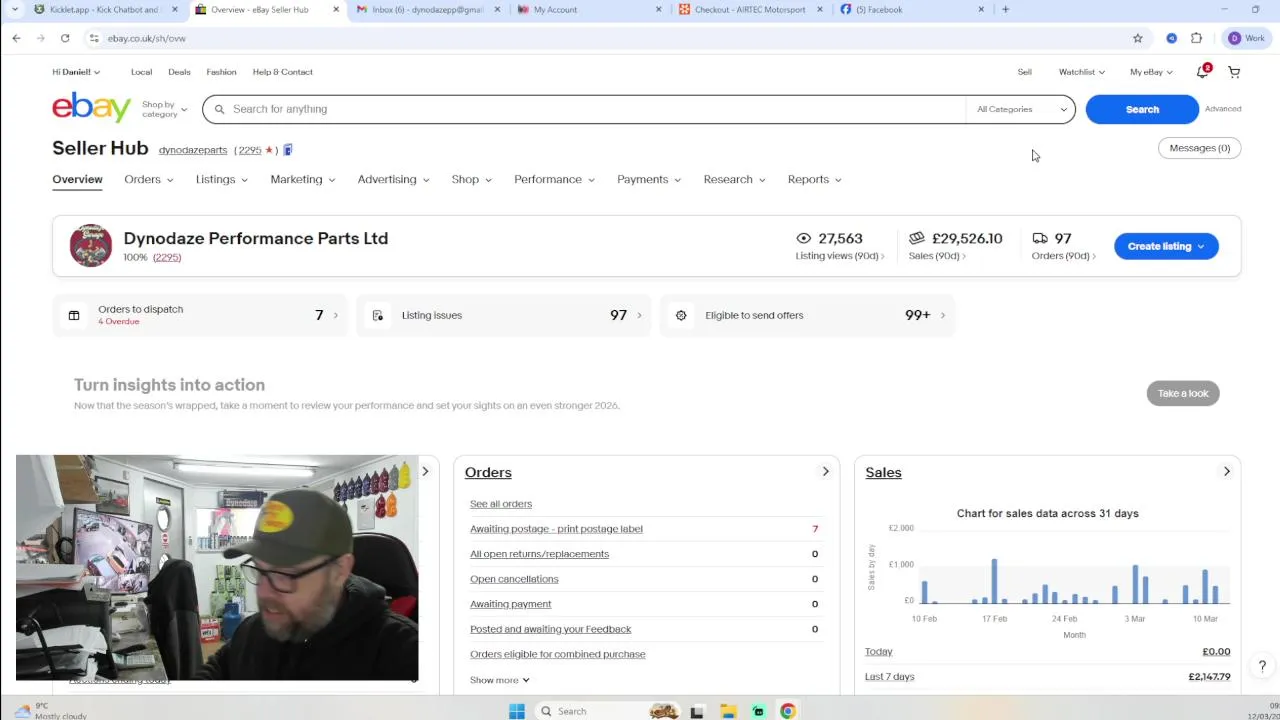This screenshot has width=1280, height=720.
Task: Open the Eligible to send offers tile
Action: pyautogui.click(x=808, y=315)
